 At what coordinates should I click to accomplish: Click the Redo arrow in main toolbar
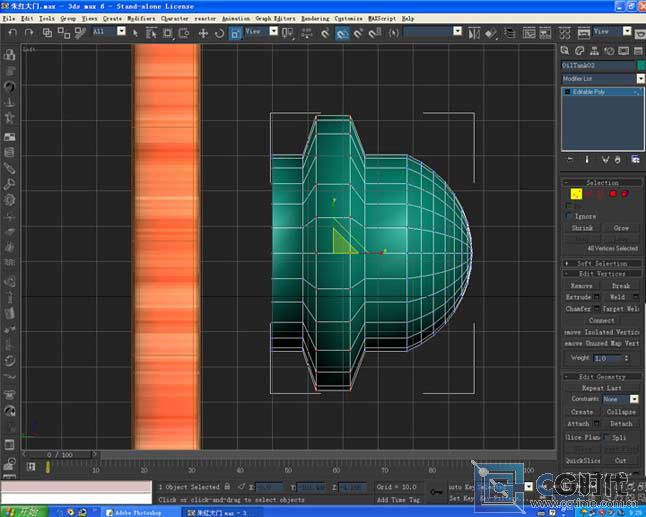tap(28, 33)
